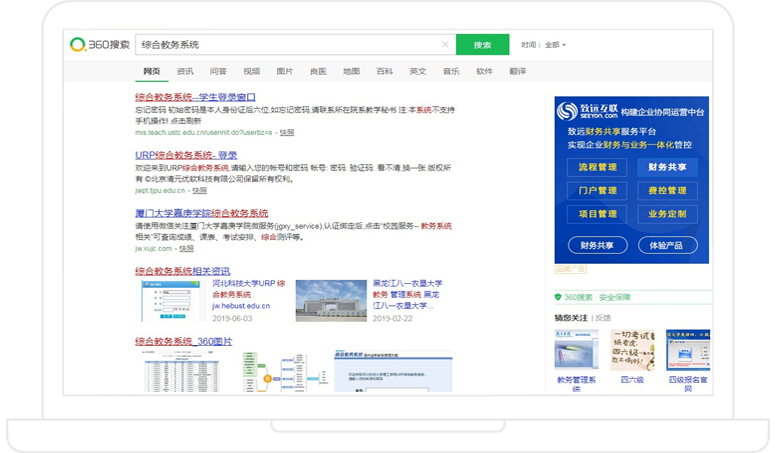Open 黑龙江八一农垦大学 教务管理系统 news link
This screenshot has height=453, width=776.
pos(407,294)
